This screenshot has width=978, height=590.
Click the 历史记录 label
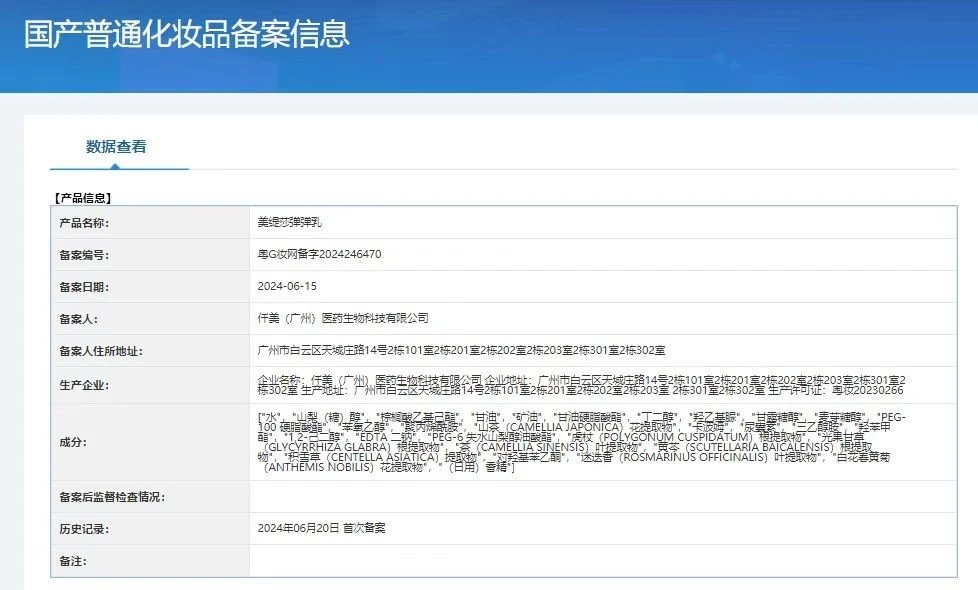(x=84, y=529)
